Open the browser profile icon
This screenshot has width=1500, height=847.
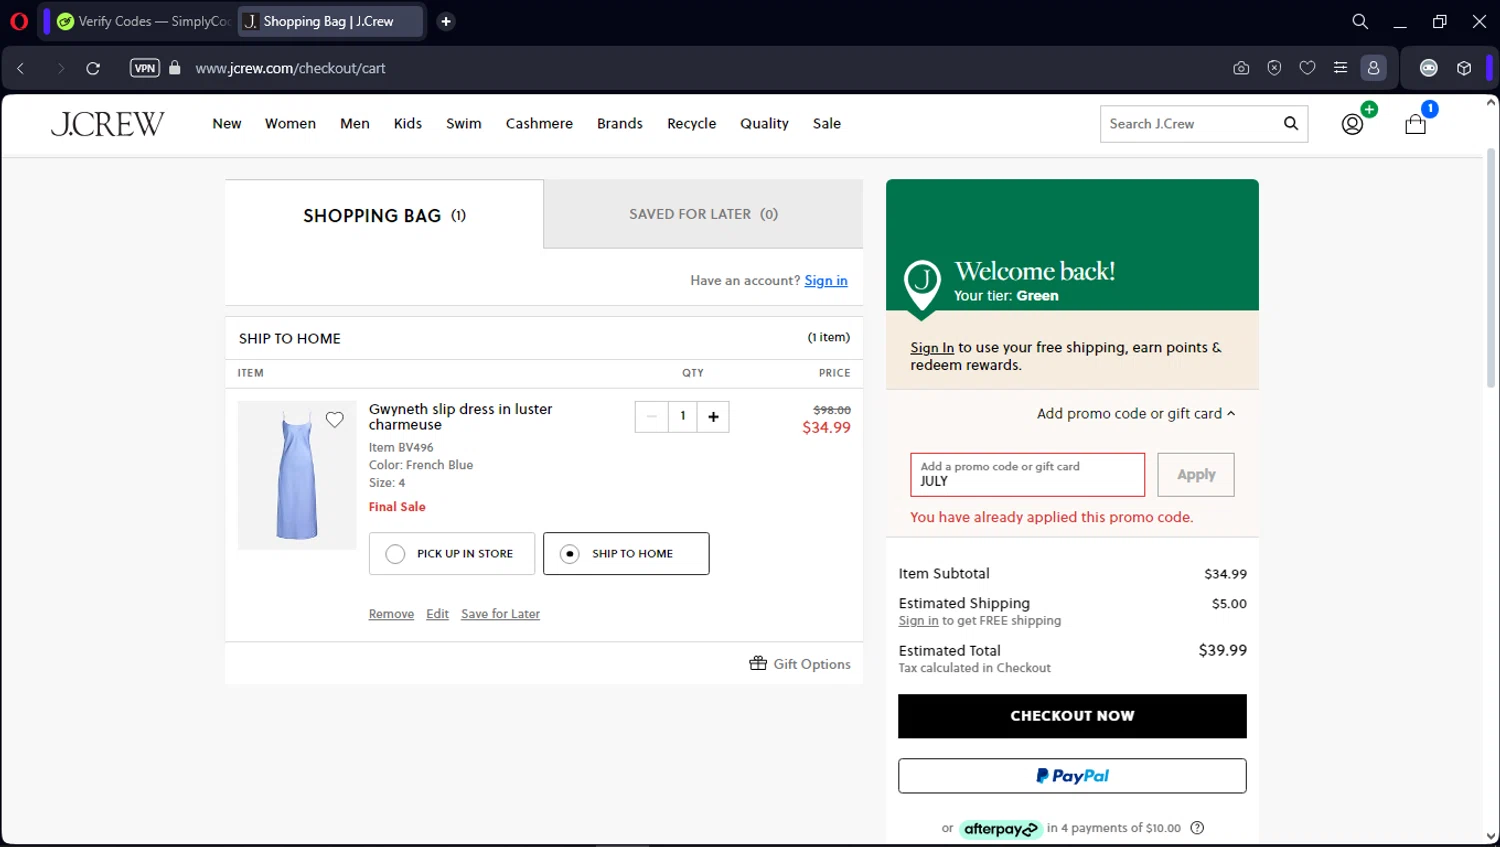click(x=1374, y=68)
